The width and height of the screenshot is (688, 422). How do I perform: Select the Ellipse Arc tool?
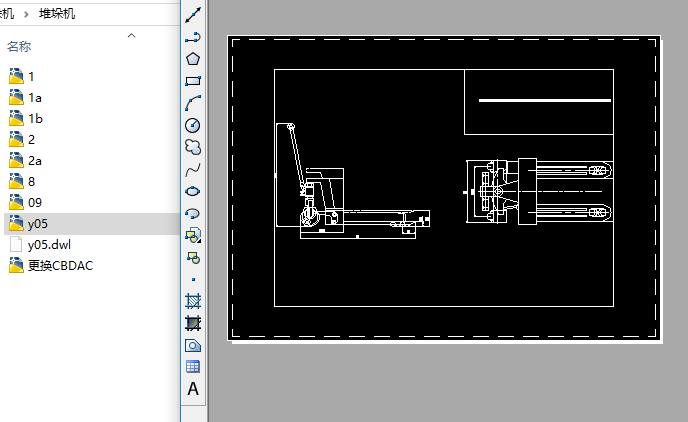(193, 214)
